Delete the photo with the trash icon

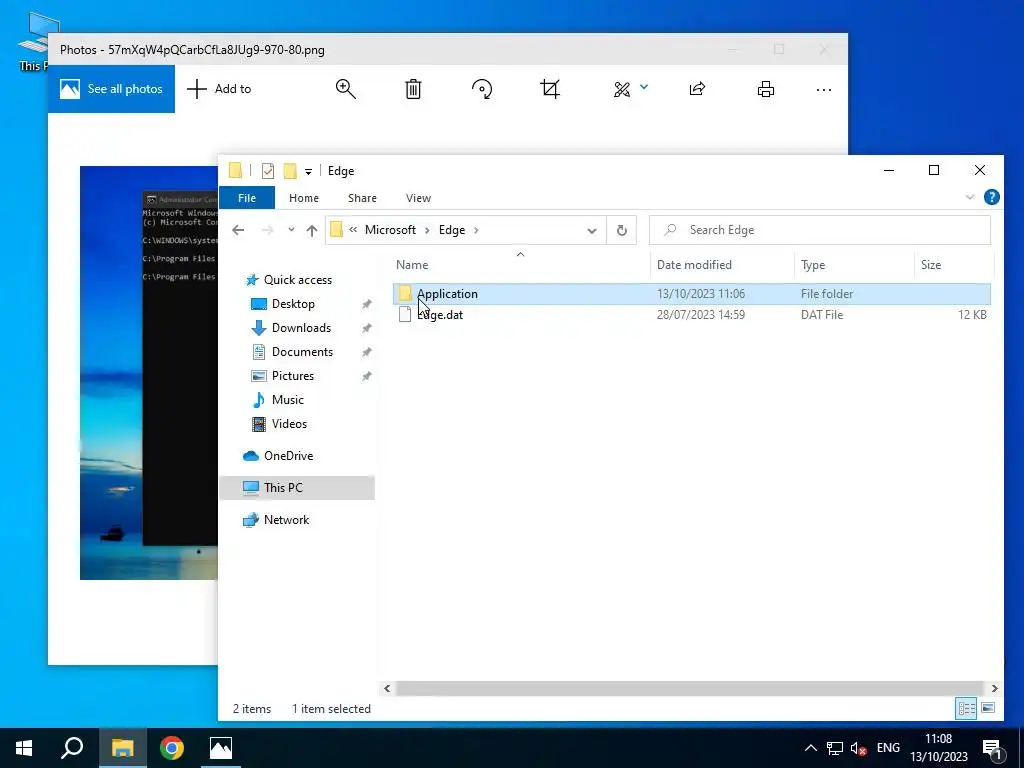click(x=413, y=89)
